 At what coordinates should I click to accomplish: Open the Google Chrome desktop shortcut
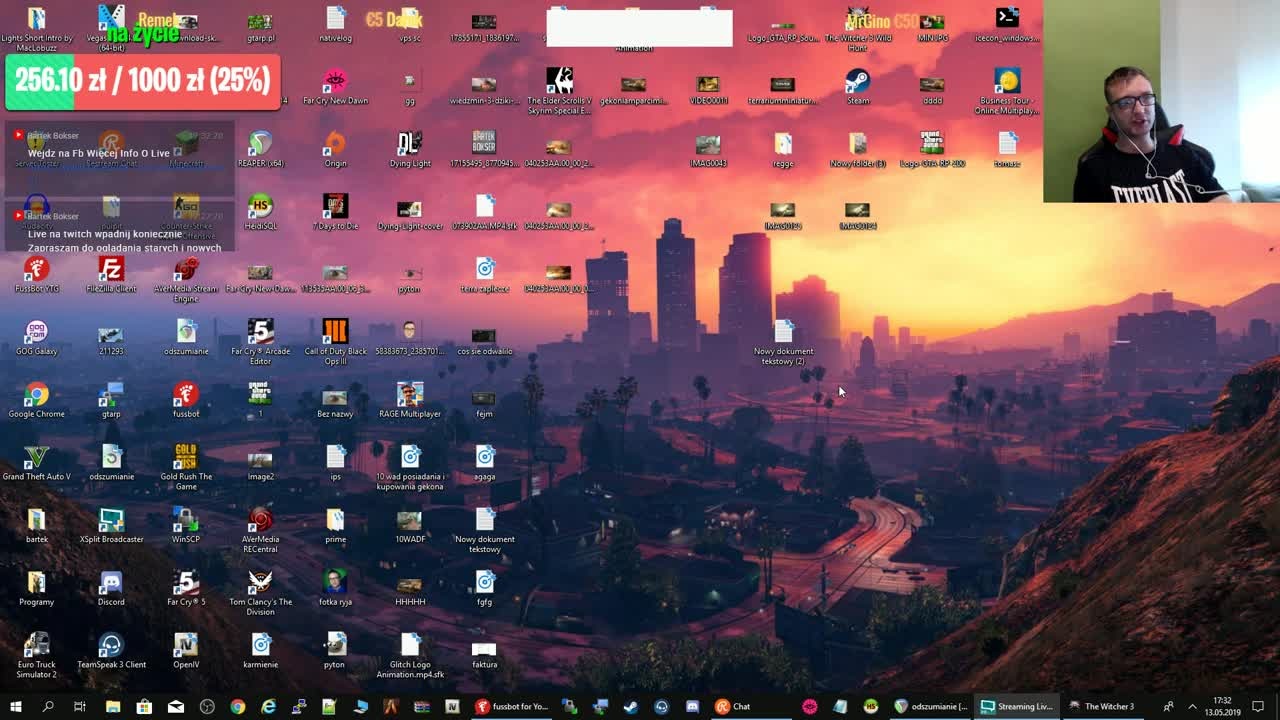[x=37, y=400]
